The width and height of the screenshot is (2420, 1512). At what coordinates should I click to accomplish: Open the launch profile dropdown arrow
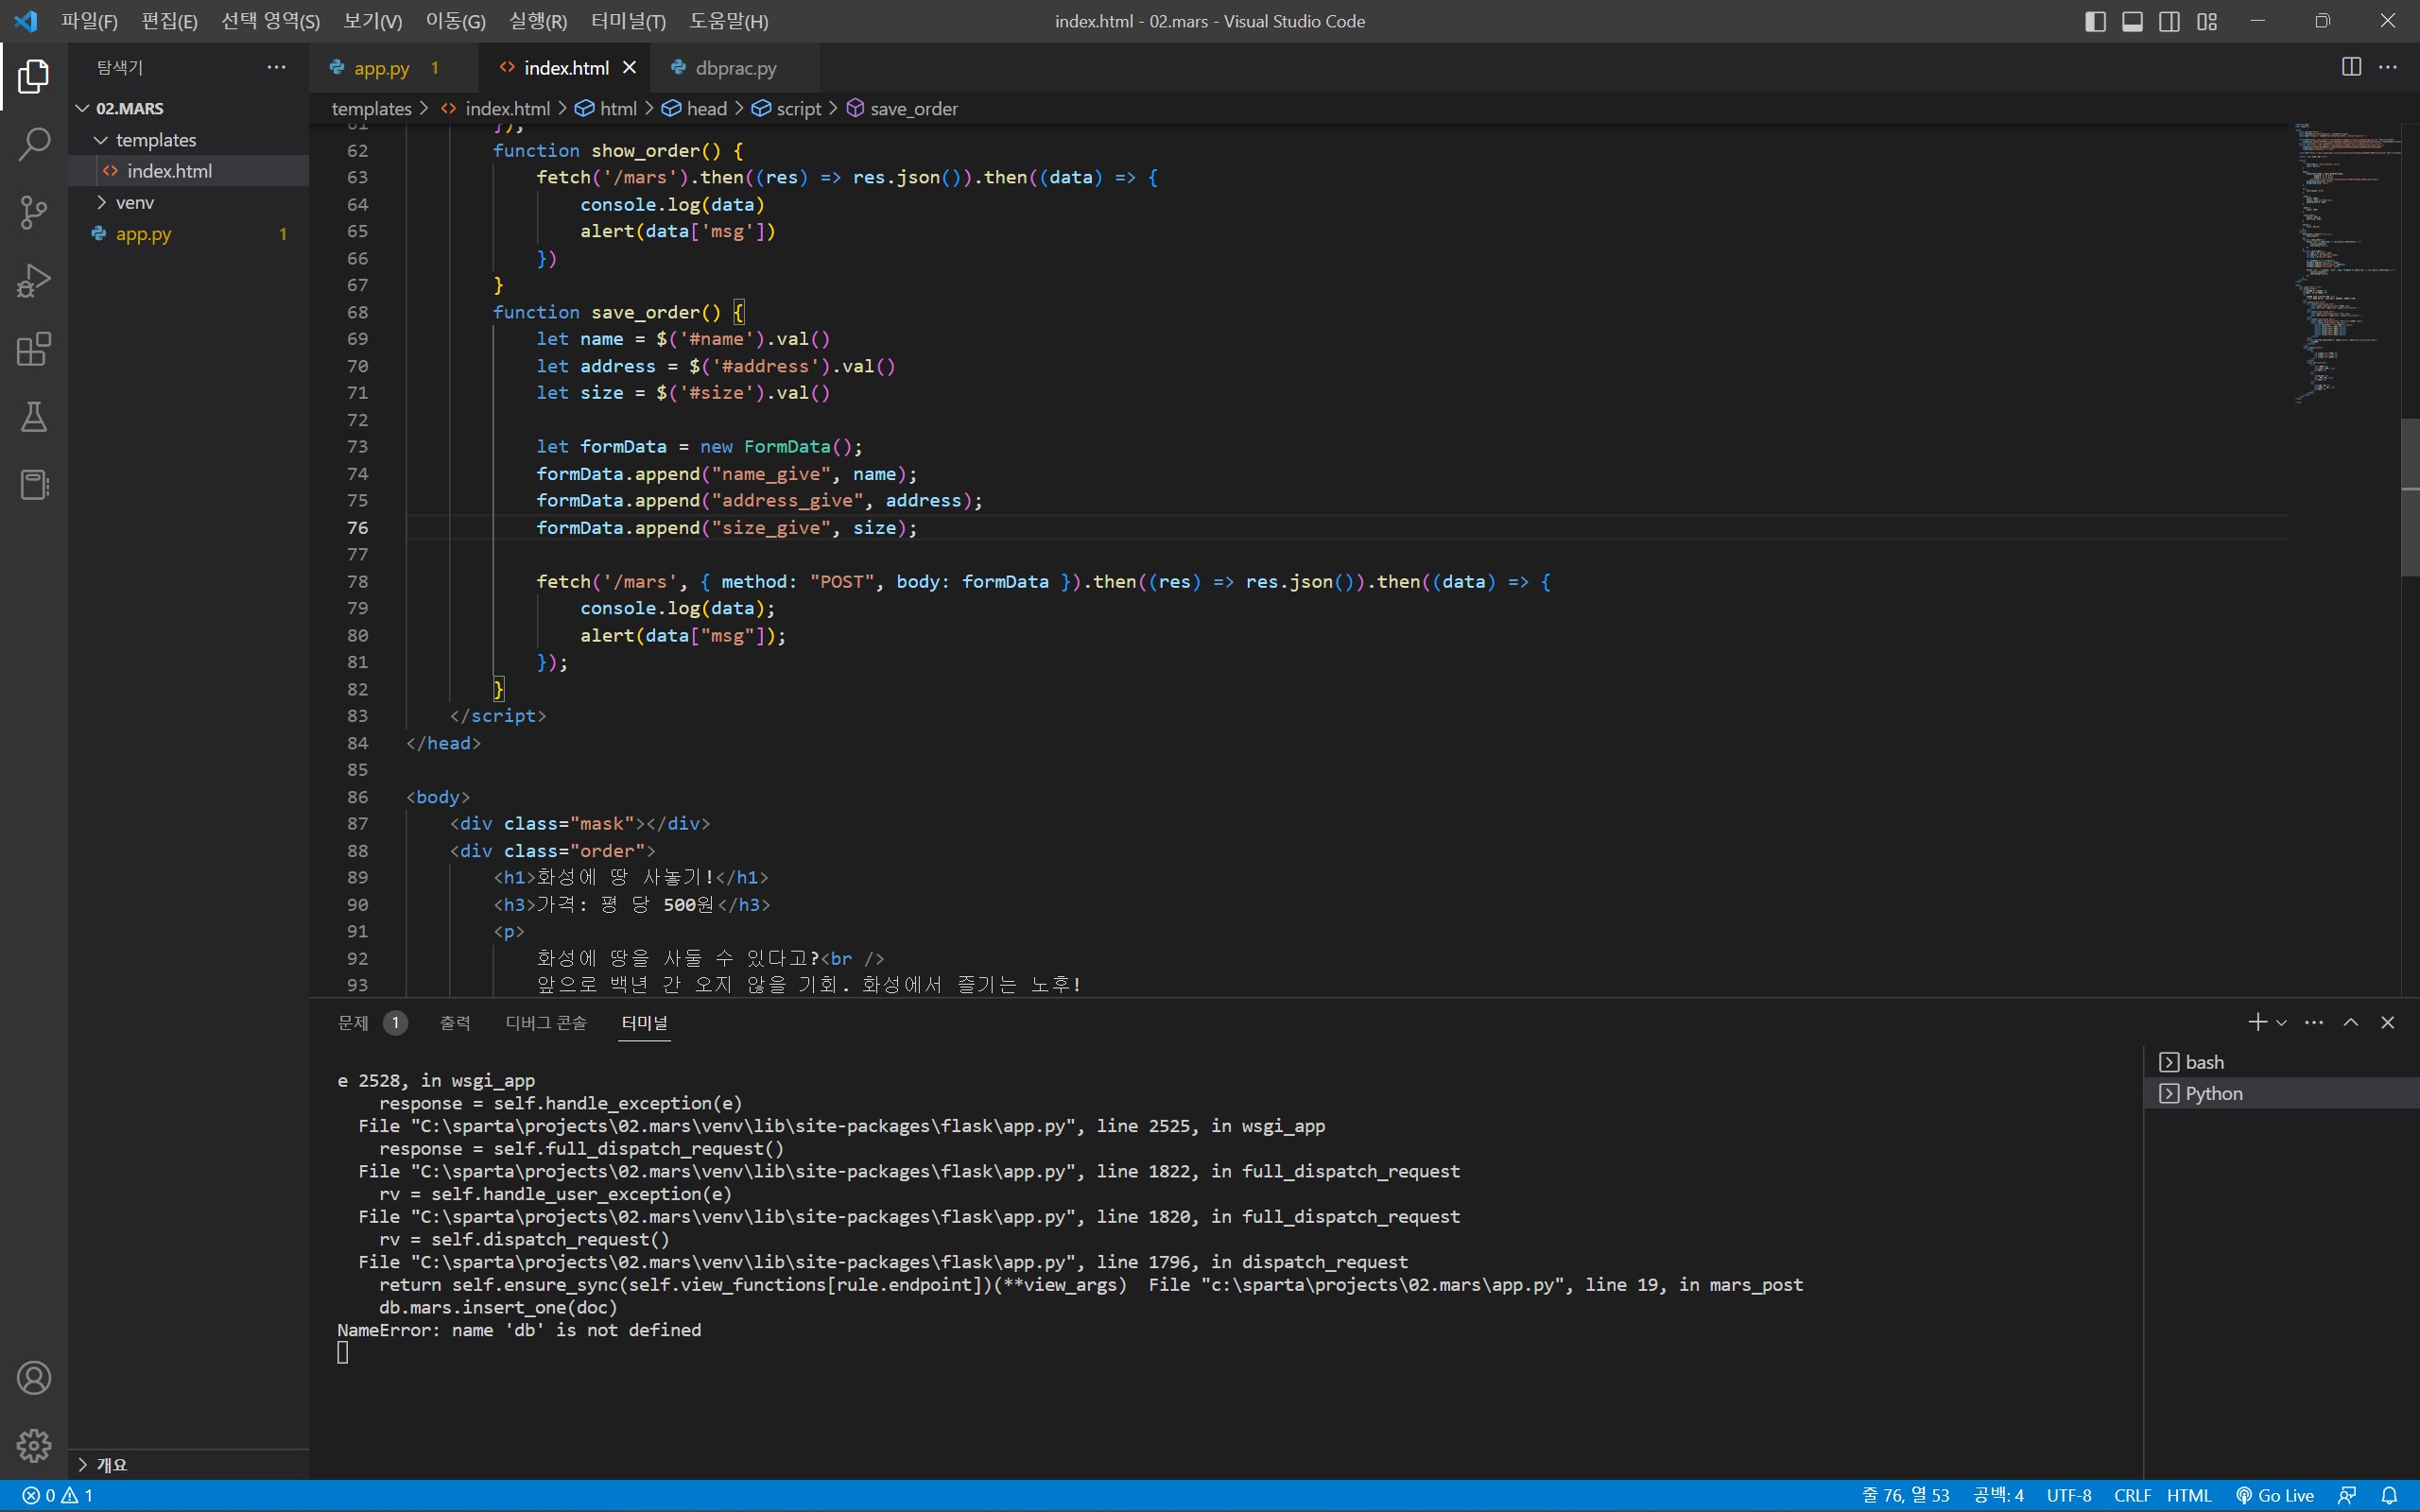coord(2281,1022)
